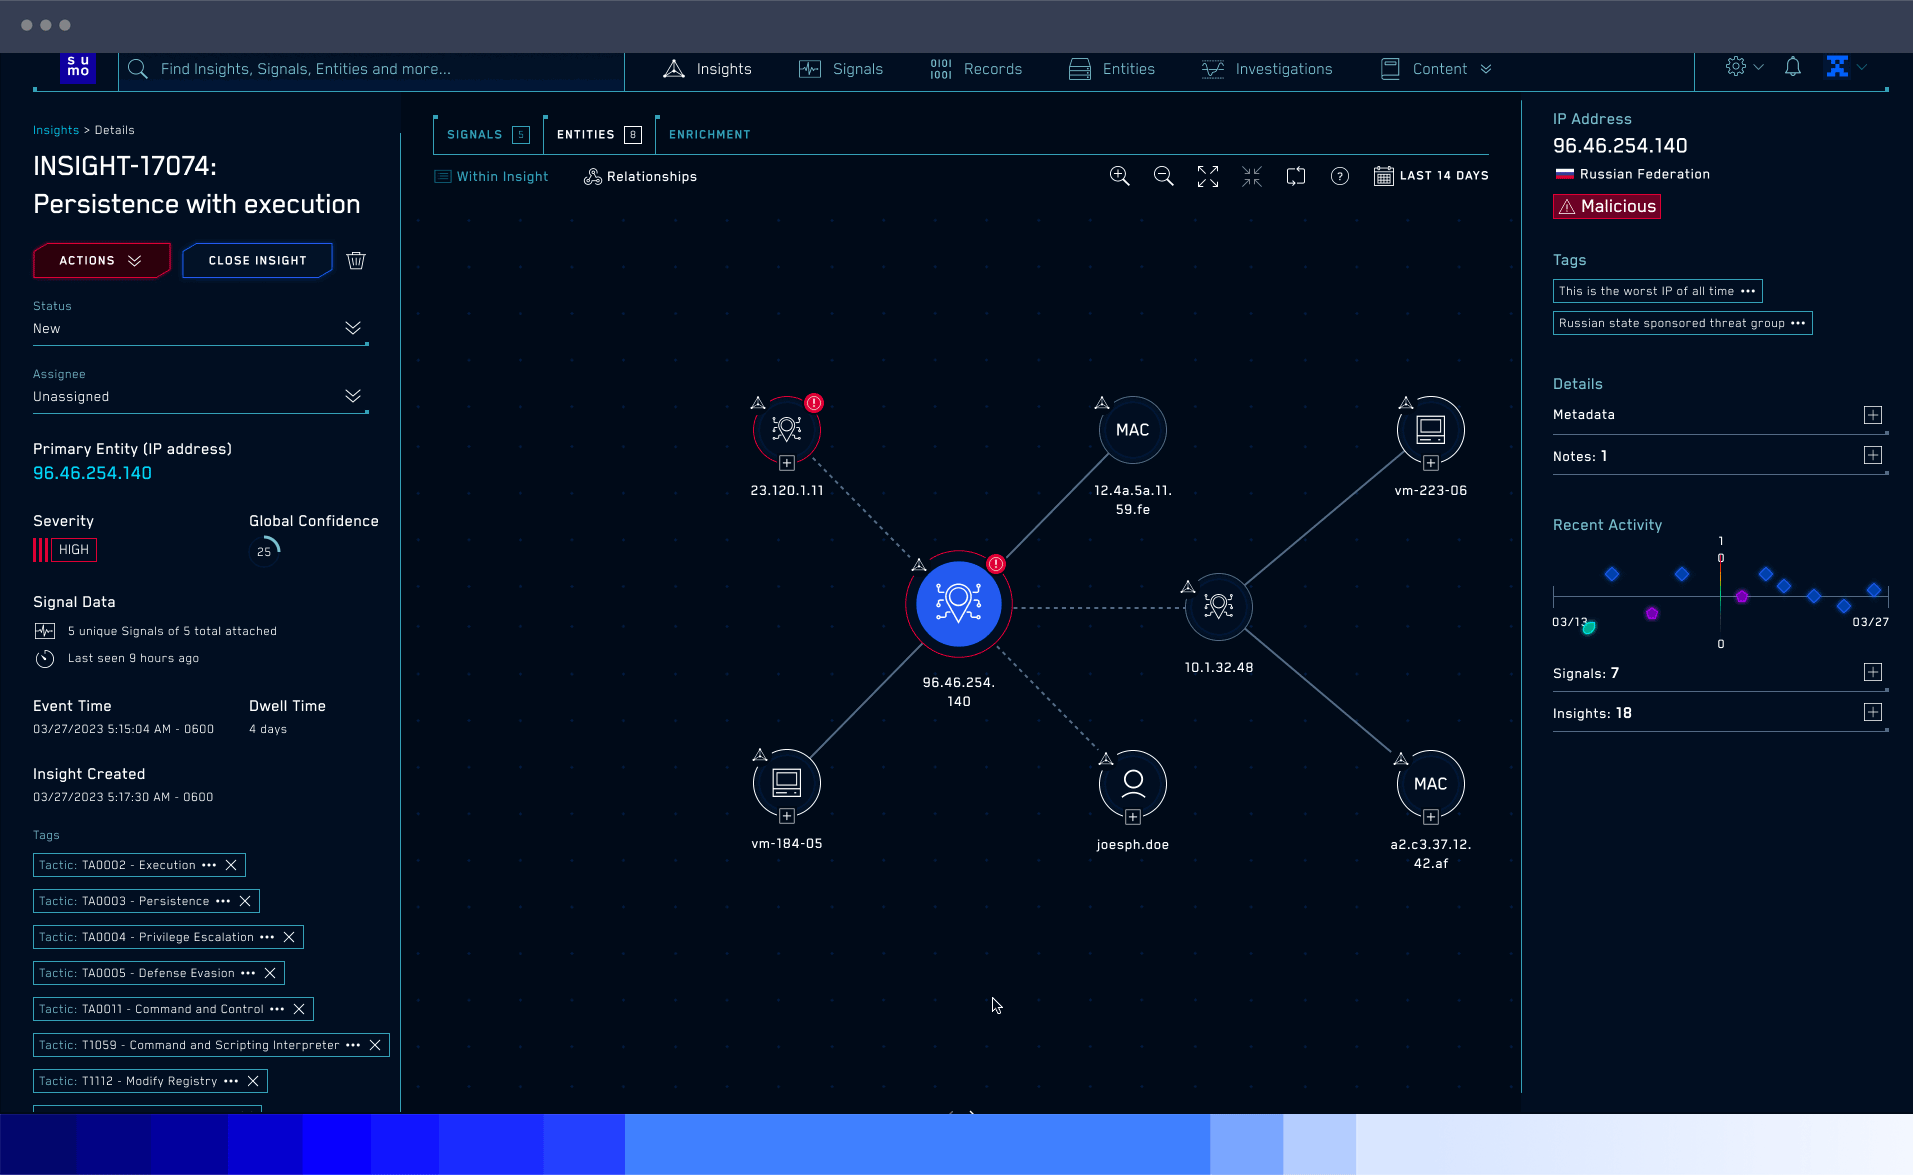Click the help question mark icon

[x=1339, y=176]
